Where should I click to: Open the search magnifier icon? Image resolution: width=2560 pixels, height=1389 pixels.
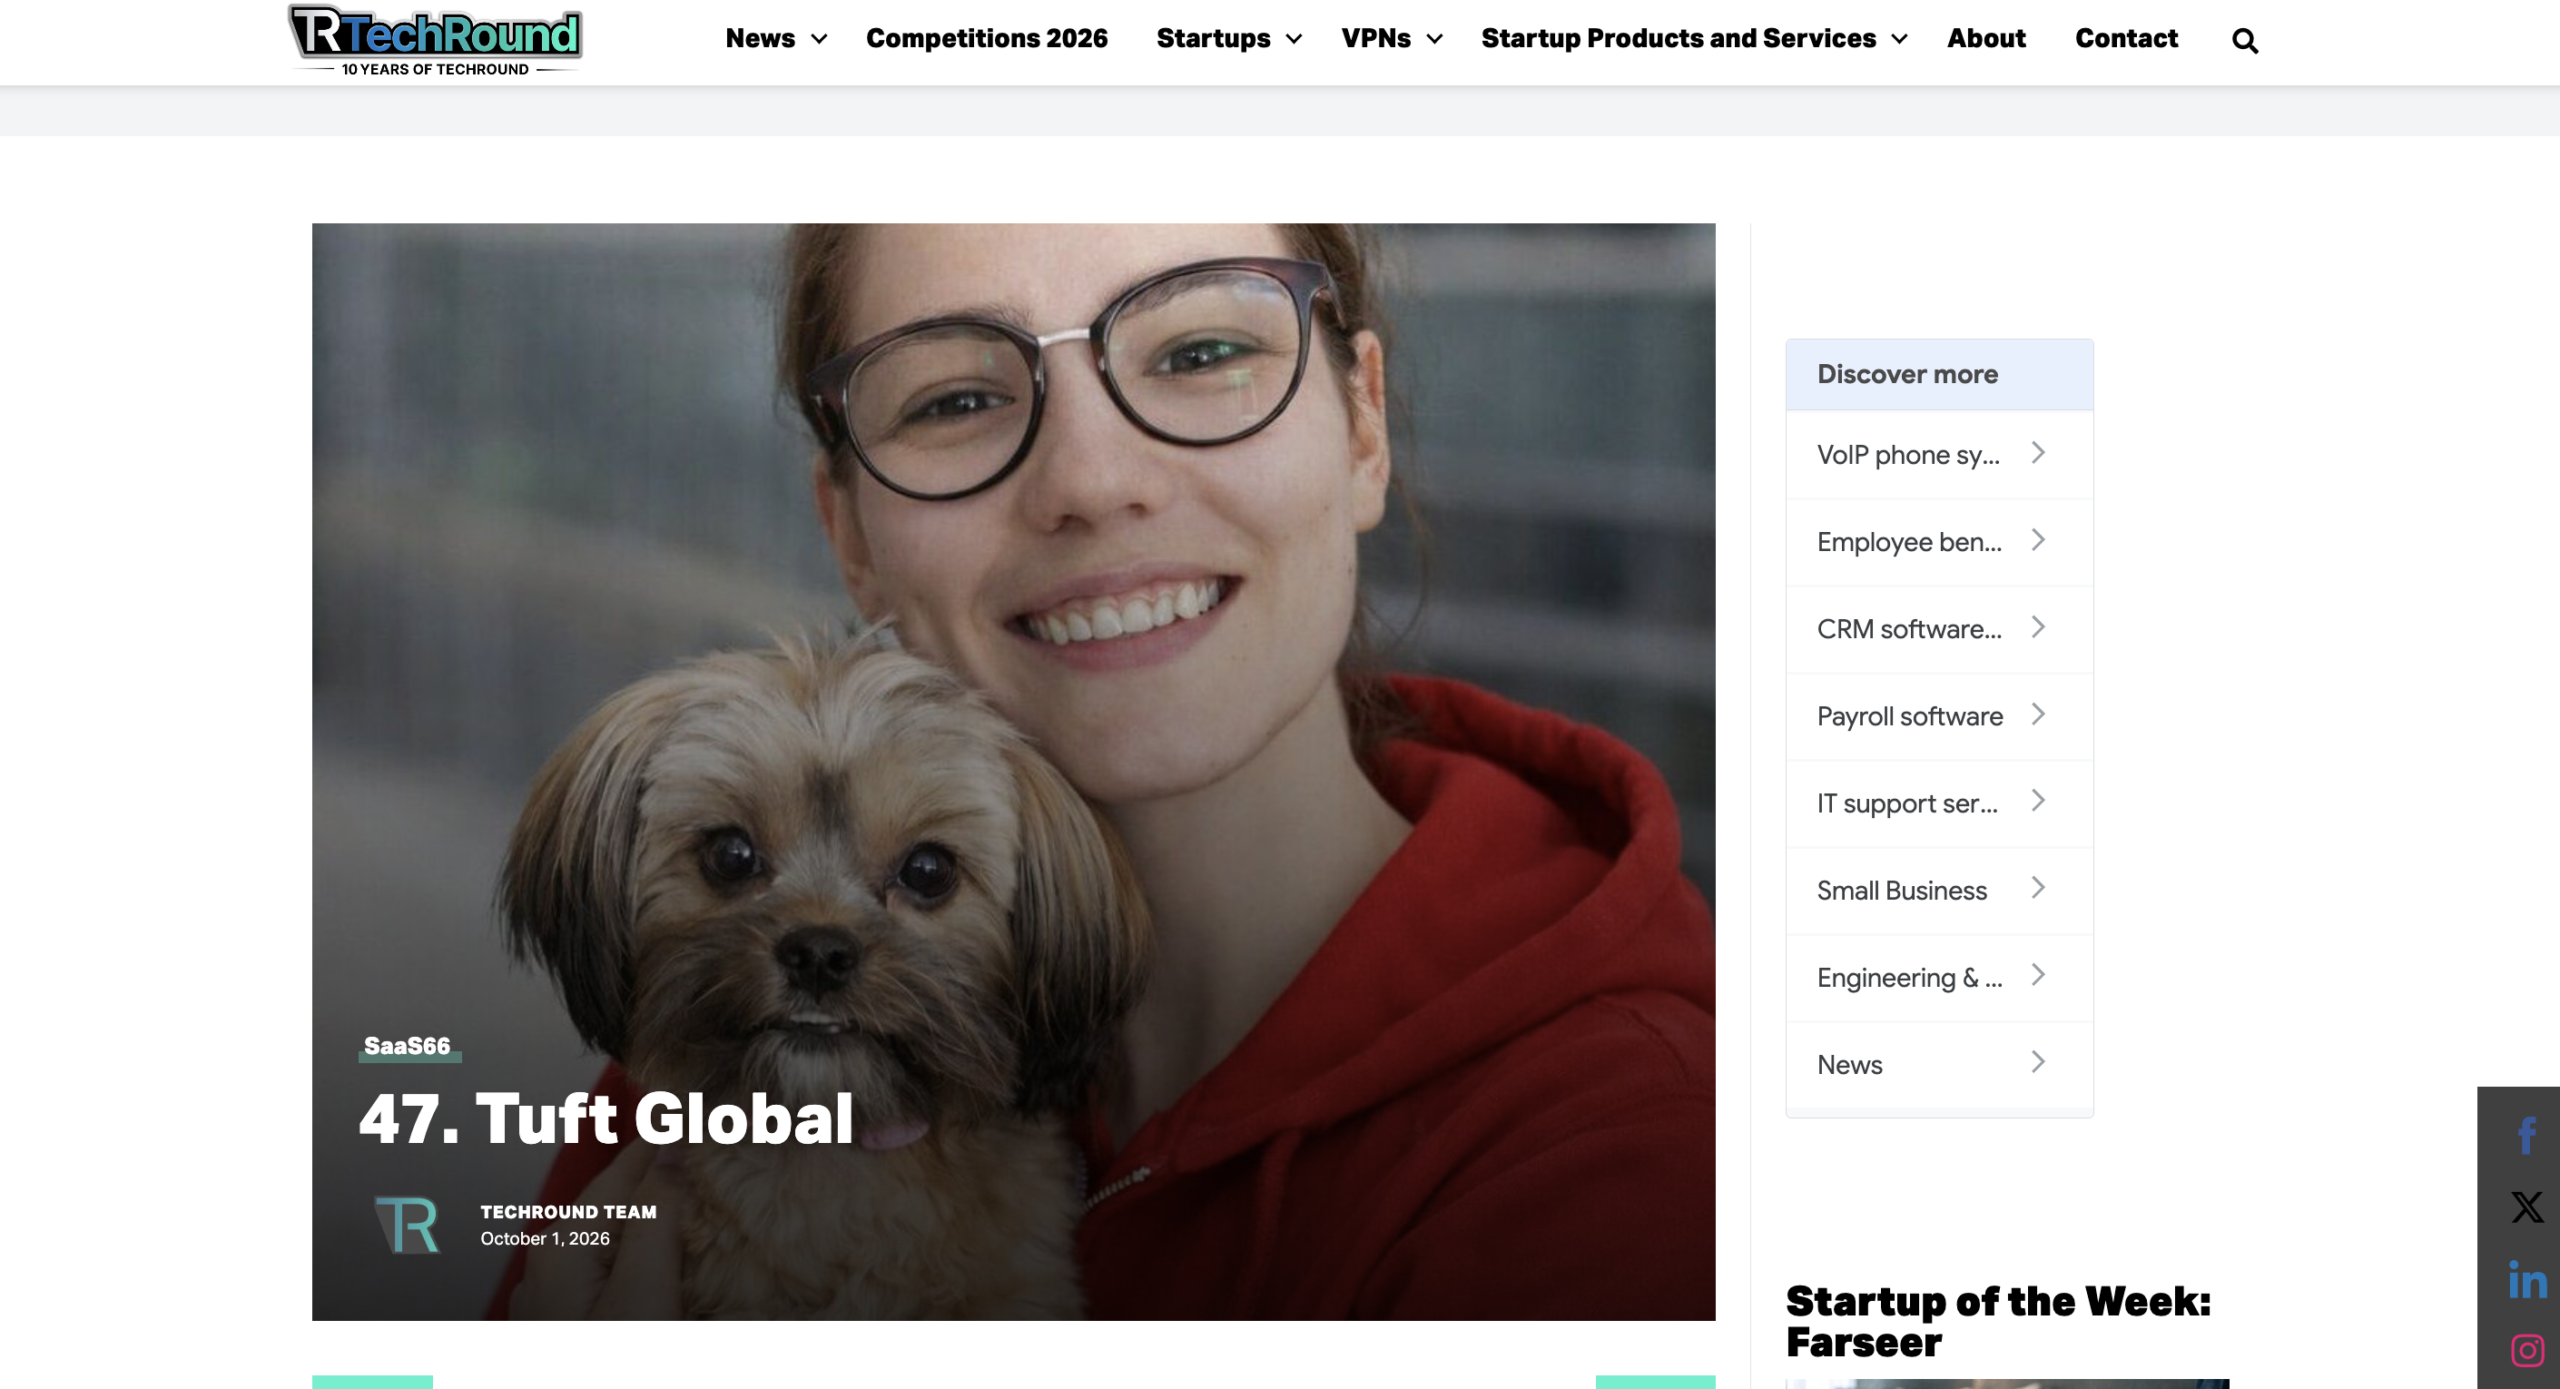coord(2244,40)
